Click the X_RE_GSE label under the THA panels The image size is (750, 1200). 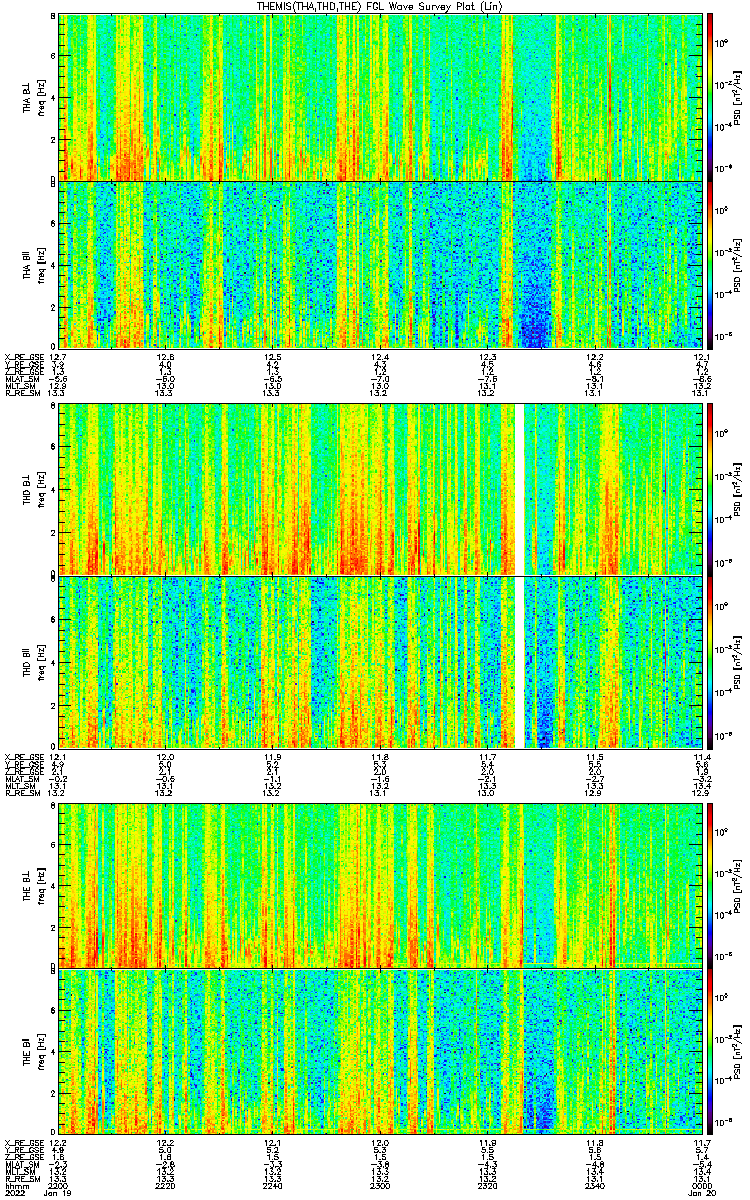tap(22, 357)
